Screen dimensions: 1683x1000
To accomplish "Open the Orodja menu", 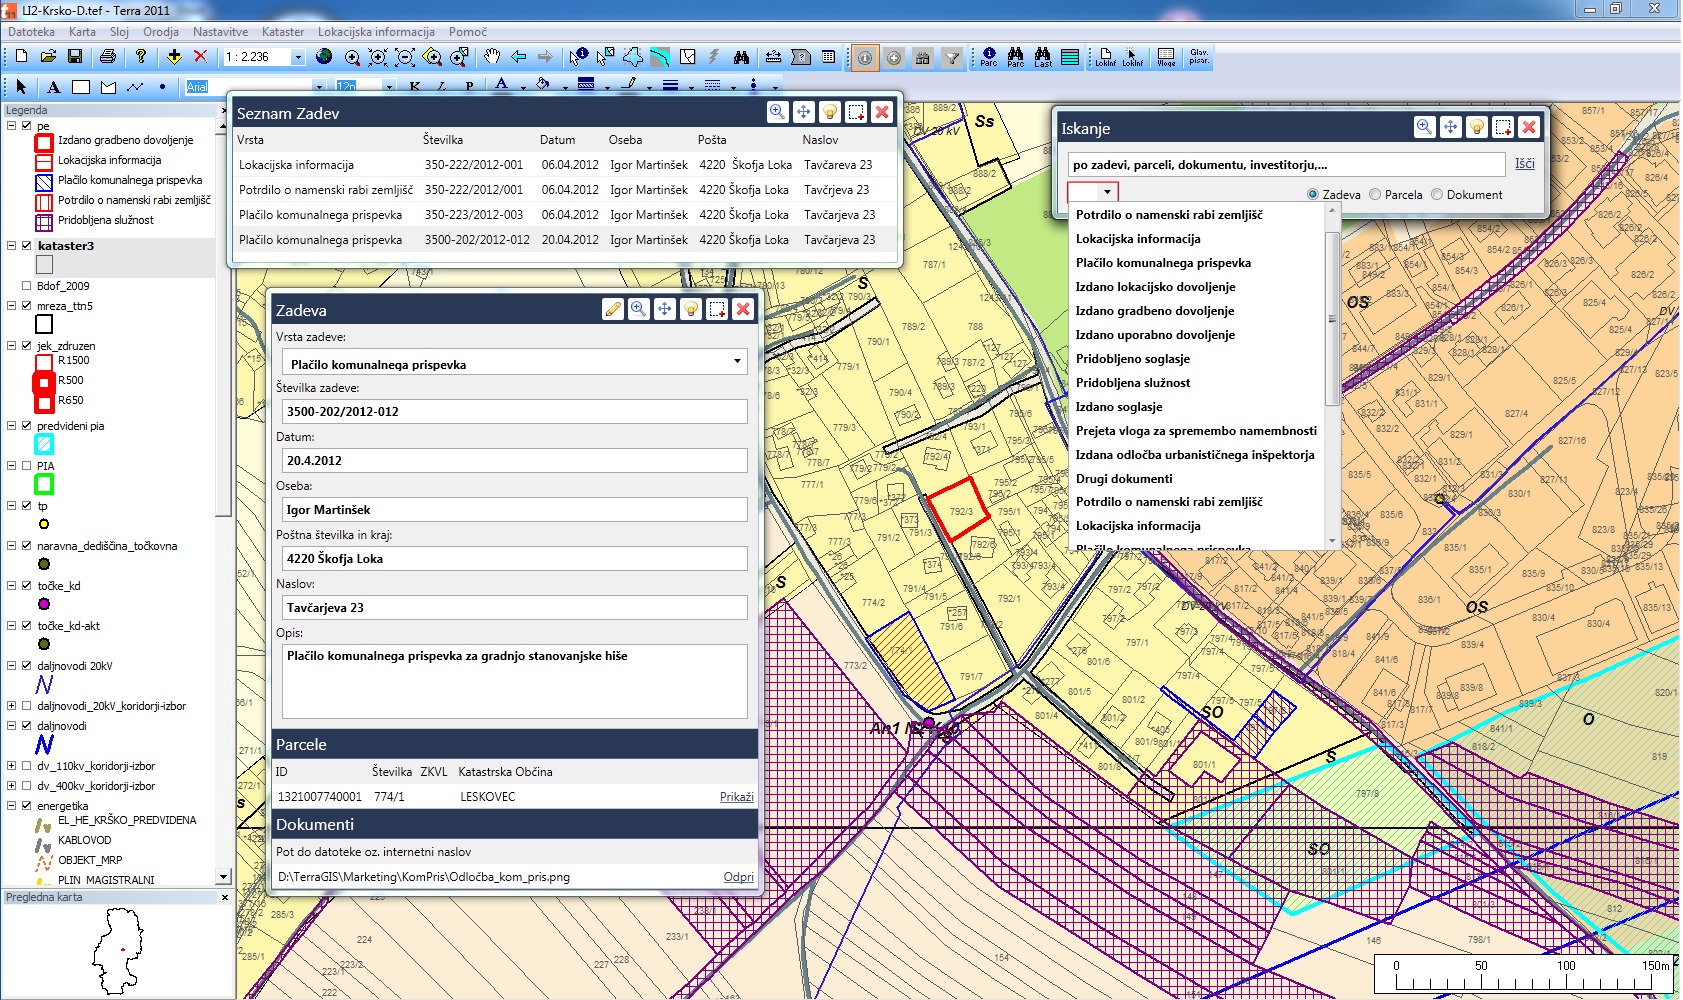I will click(x=161, y=32).
